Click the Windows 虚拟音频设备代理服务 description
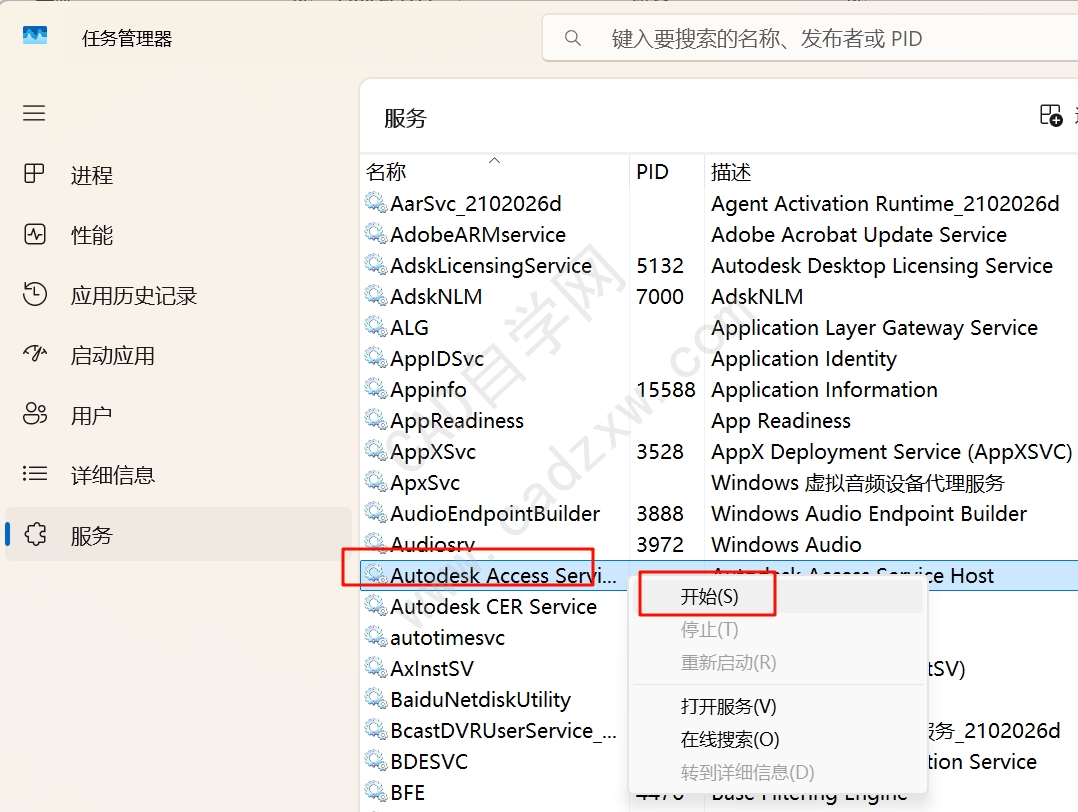This screenshot has width=1078, height=812. click(858, 483)
